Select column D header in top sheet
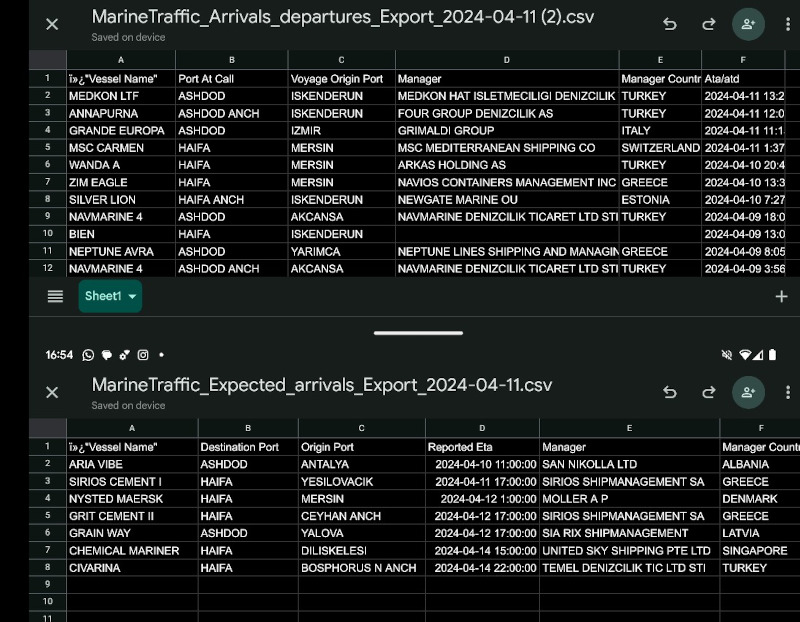800x622 pixels. [x=506, y=60]
